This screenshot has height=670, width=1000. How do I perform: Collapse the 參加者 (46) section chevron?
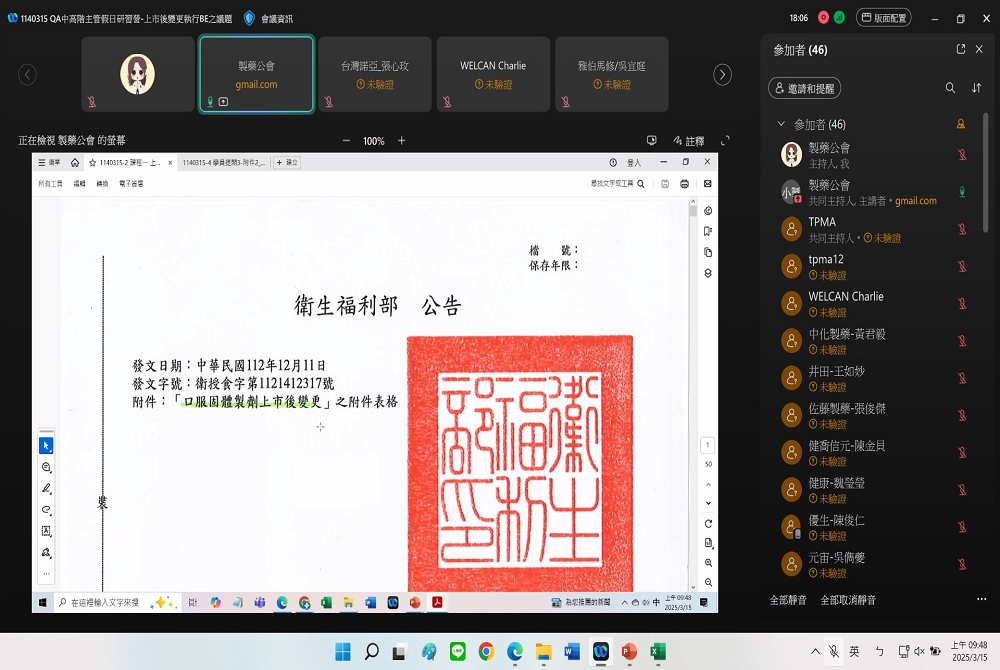781,124
